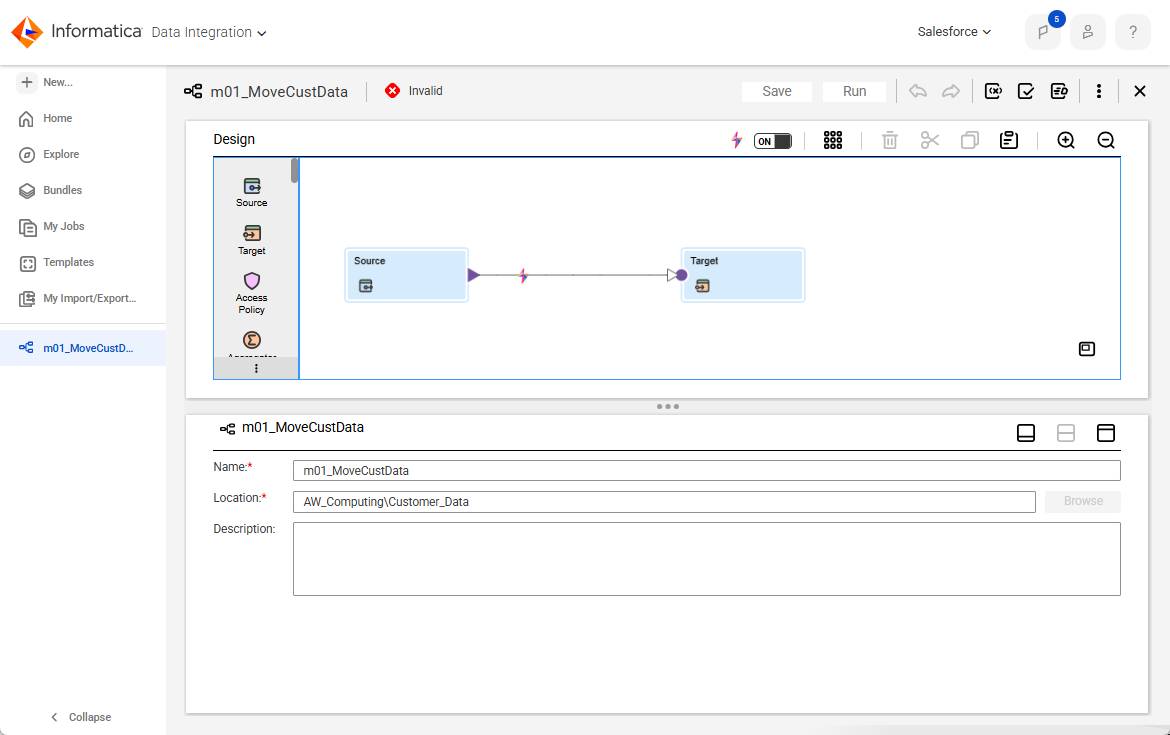Click the panel splitter three-dots handle
Image resolution: width=1170 pixels, height=735 pixels.
668,407
